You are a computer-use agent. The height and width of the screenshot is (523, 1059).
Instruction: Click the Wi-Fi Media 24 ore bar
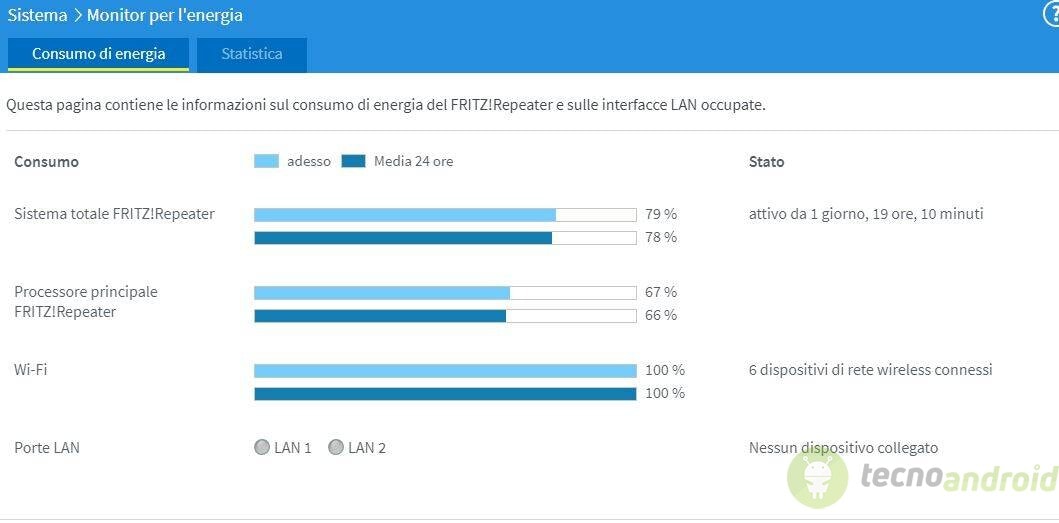445,393
